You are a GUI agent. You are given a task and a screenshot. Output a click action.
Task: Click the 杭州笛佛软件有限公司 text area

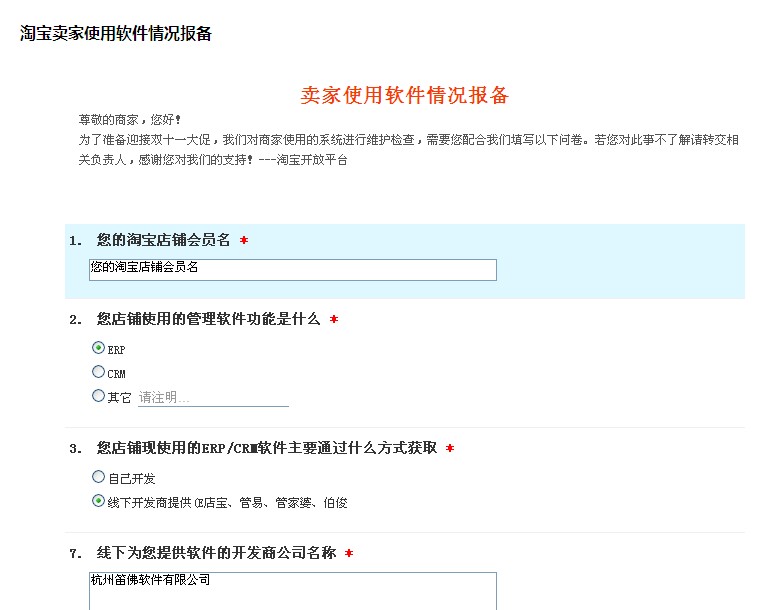292,590
